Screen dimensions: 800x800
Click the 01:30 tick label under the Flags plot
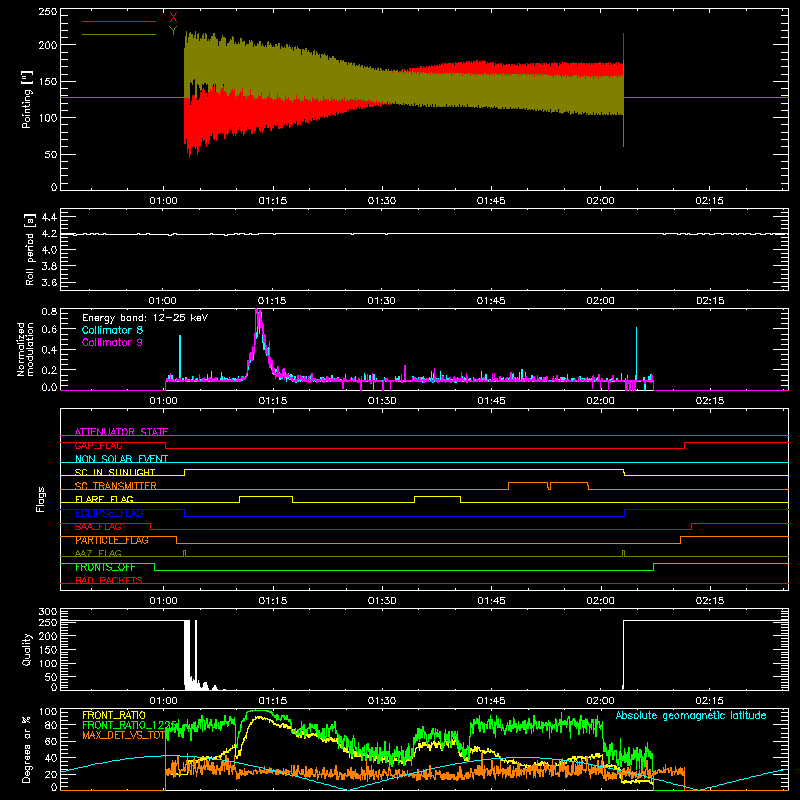click(382, 601)
